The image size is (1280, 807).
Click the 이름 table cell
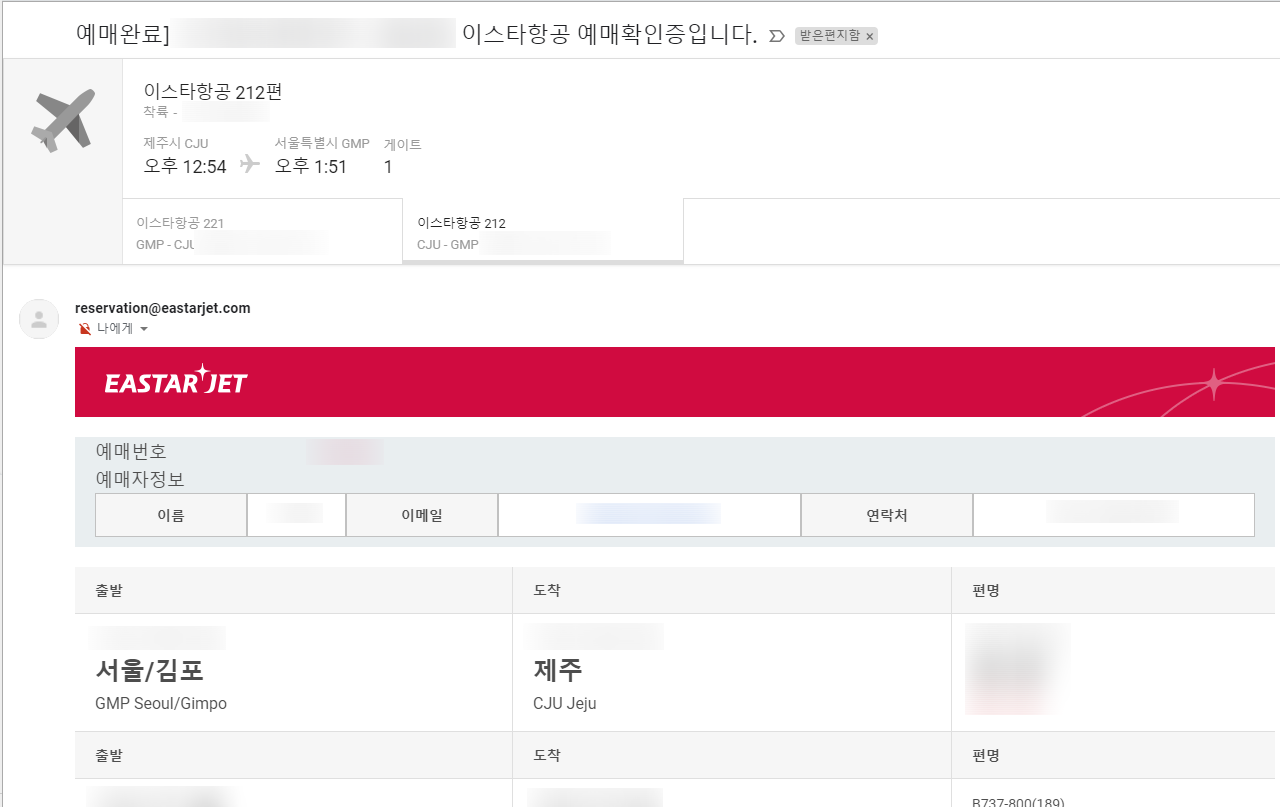171,515
